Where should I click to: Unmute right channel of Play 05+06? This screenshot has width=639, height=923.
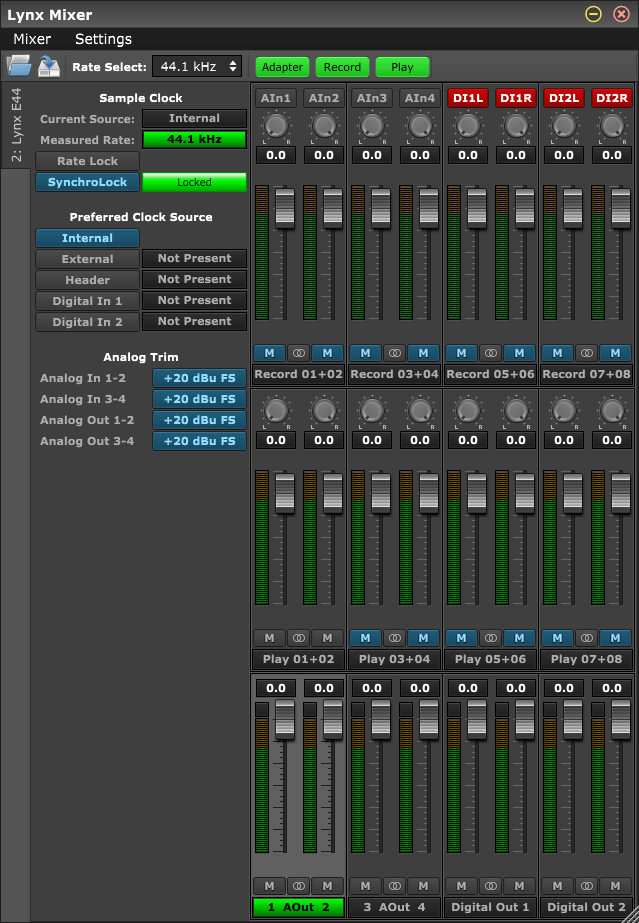[x=519, y=638]
